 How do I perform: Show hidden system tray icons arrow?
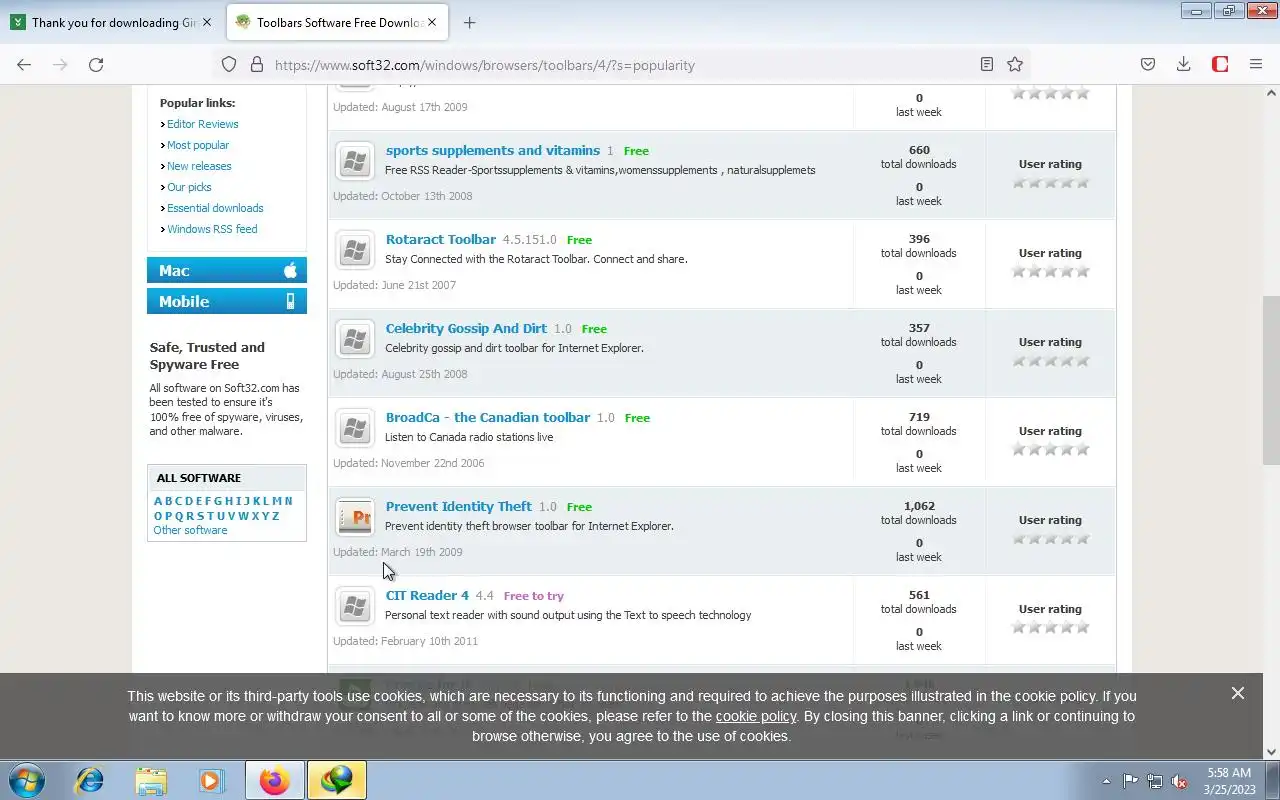1106,781
